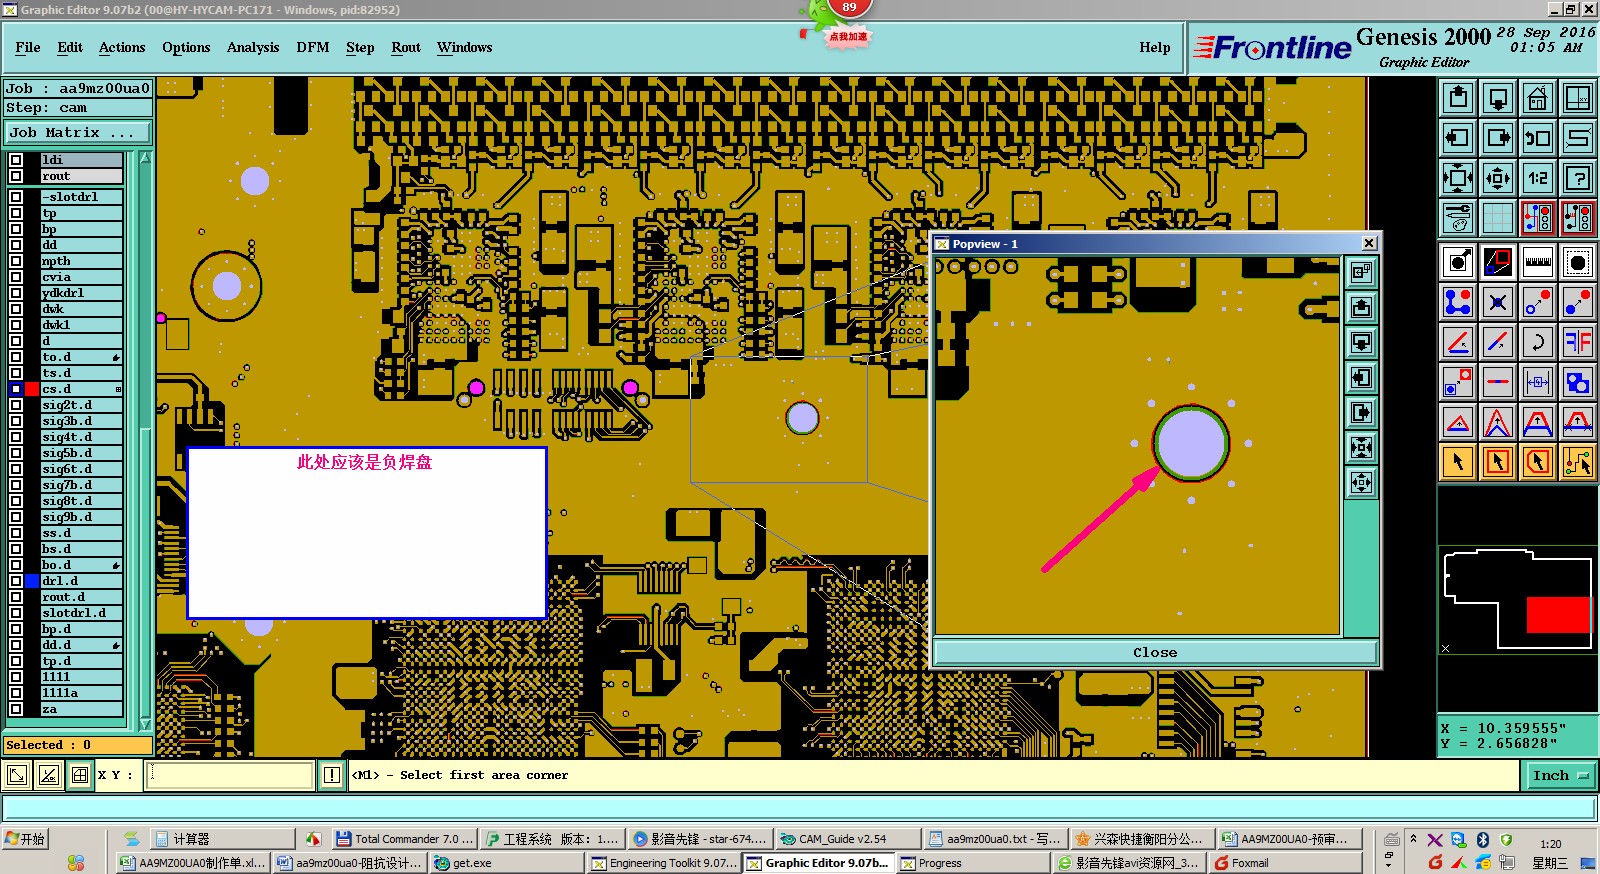
Task: Toggle display checkbox for sig2t.d layer
Action: click(16, 405)
